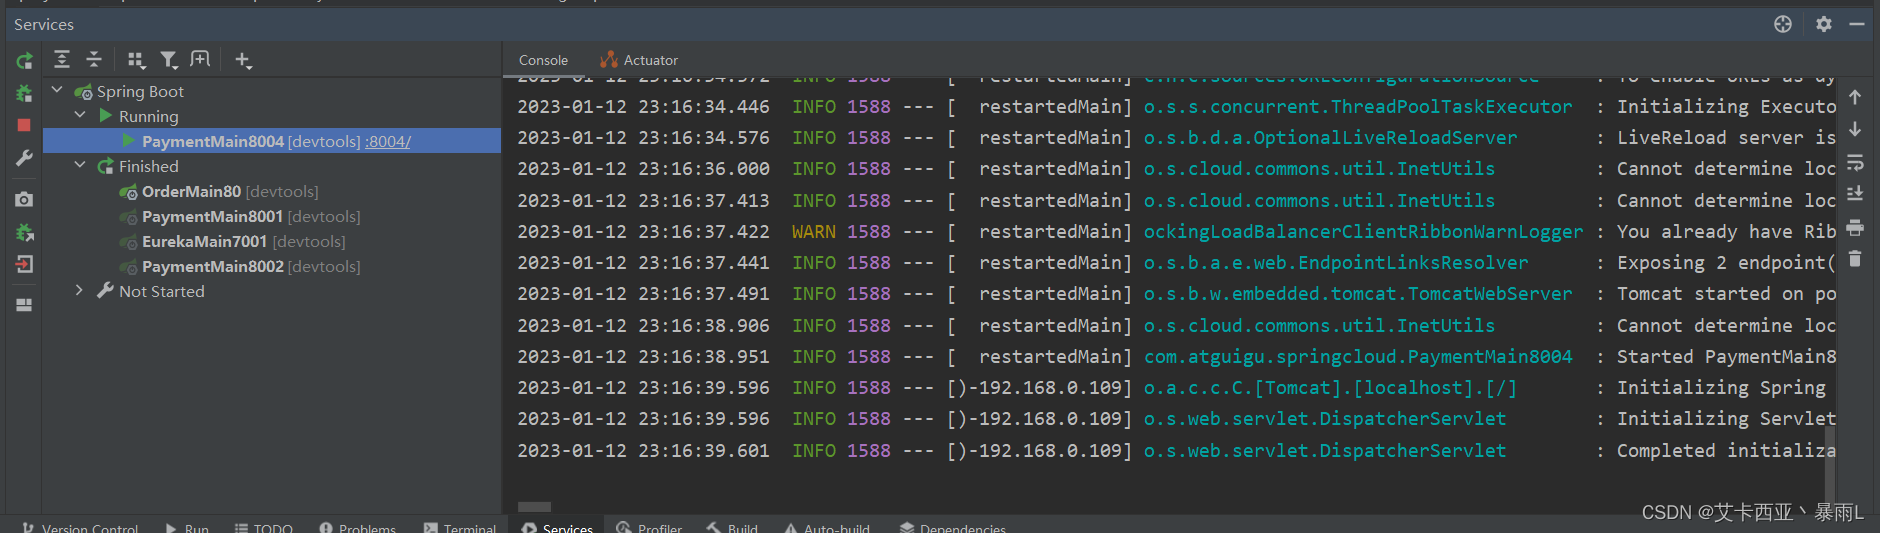Click com.atguigu.springcloud.PaymentMain8004 logger text

click(1358, 357)
